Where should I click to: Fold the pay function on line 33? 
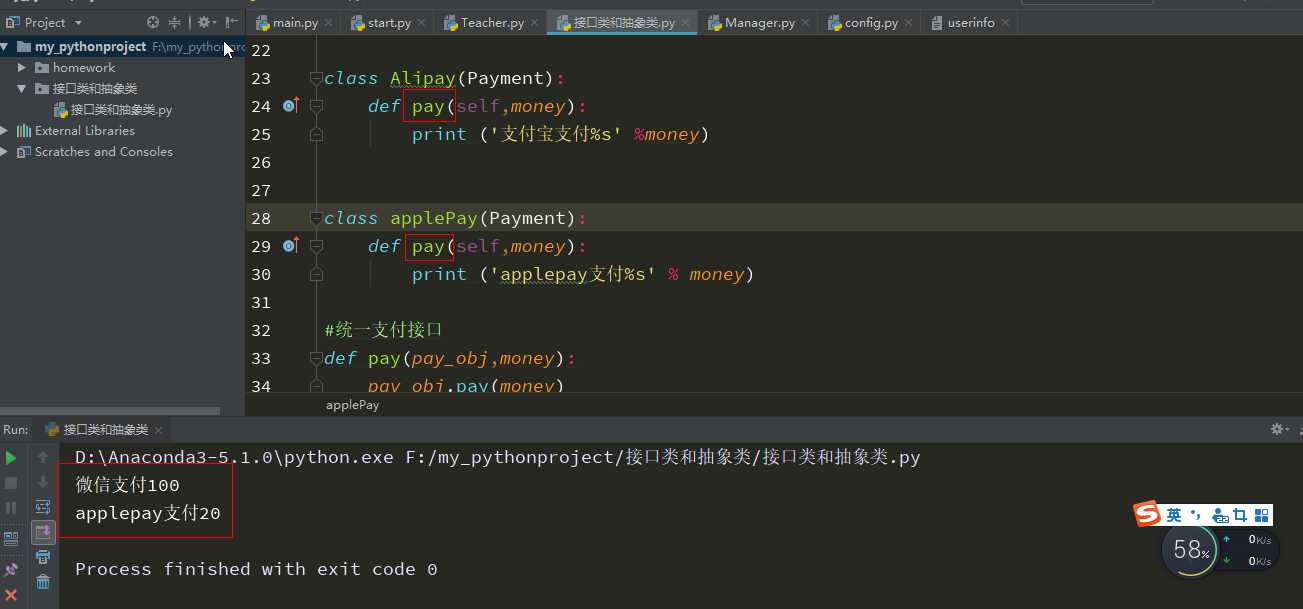point(316,358)
